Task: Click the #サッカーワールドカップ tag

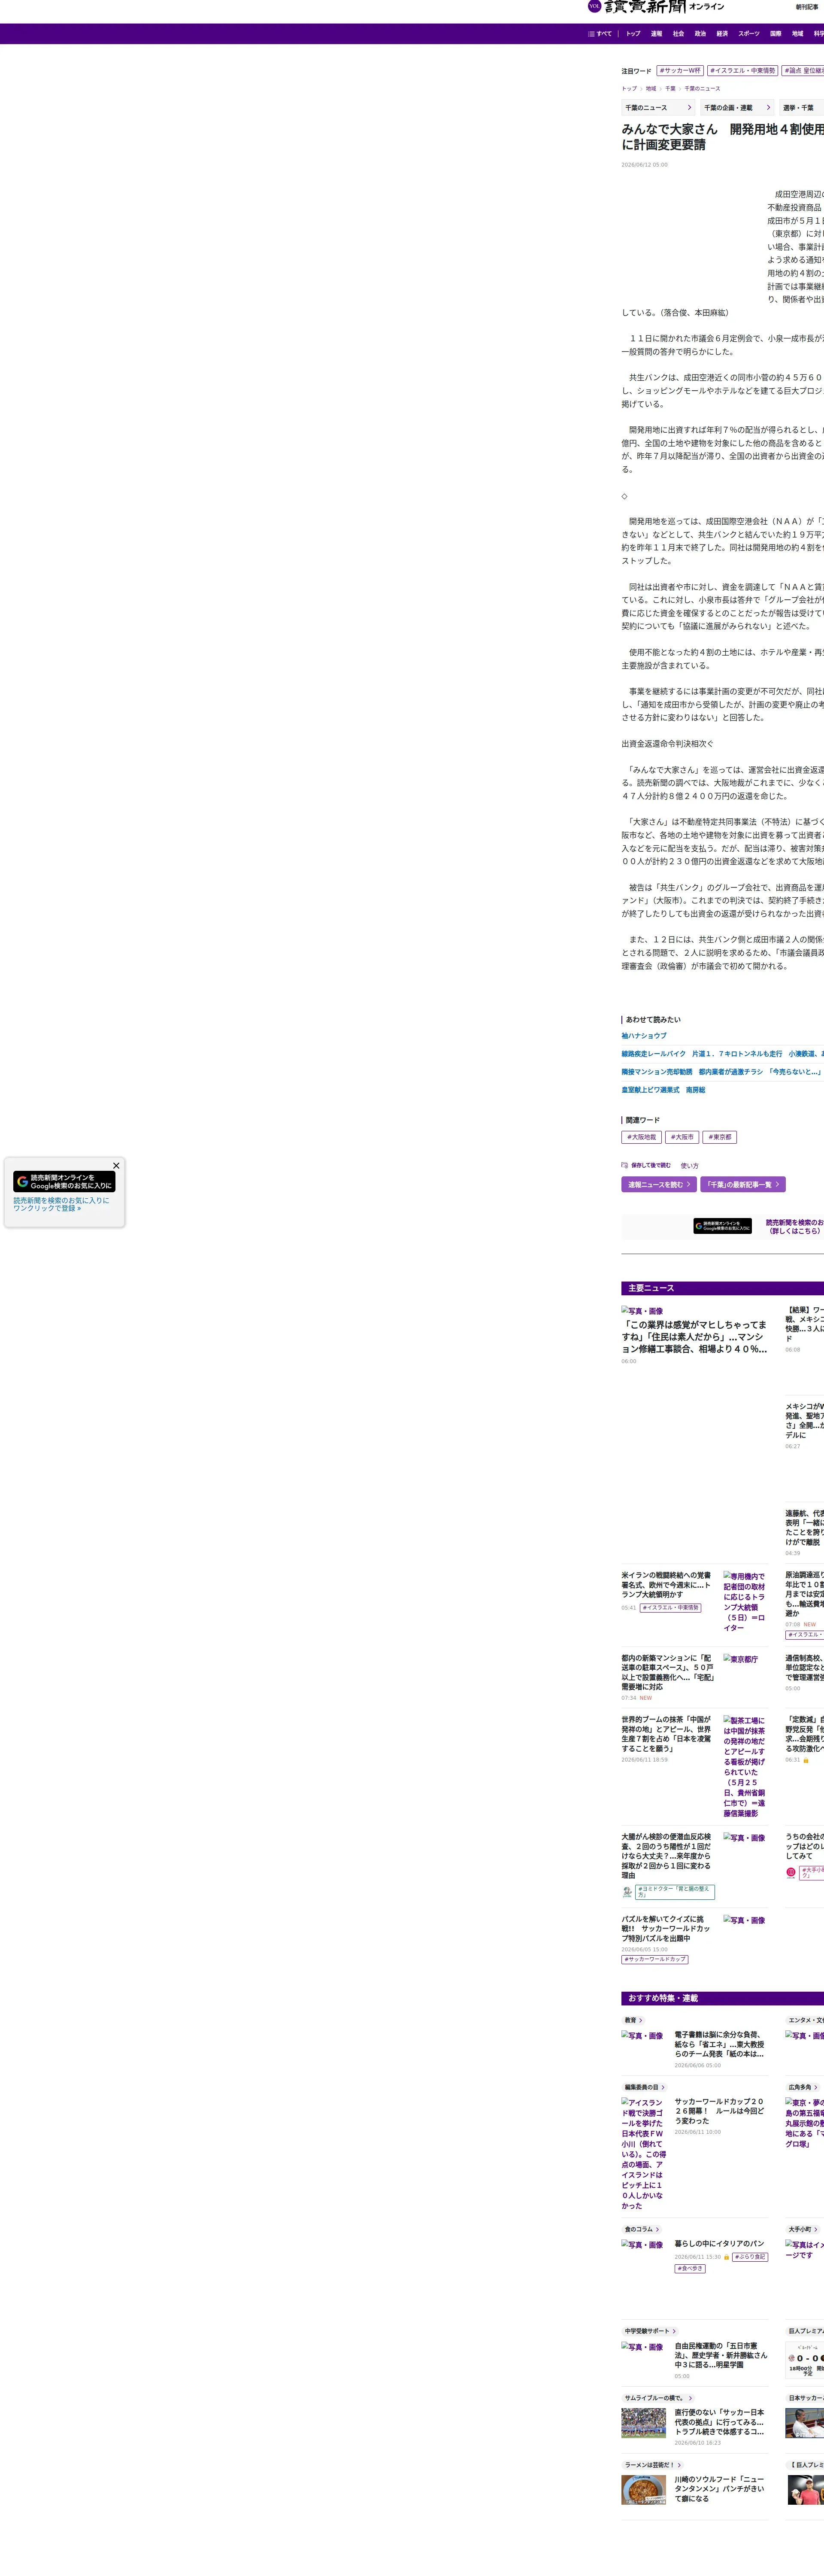Action: point(655,1959)
